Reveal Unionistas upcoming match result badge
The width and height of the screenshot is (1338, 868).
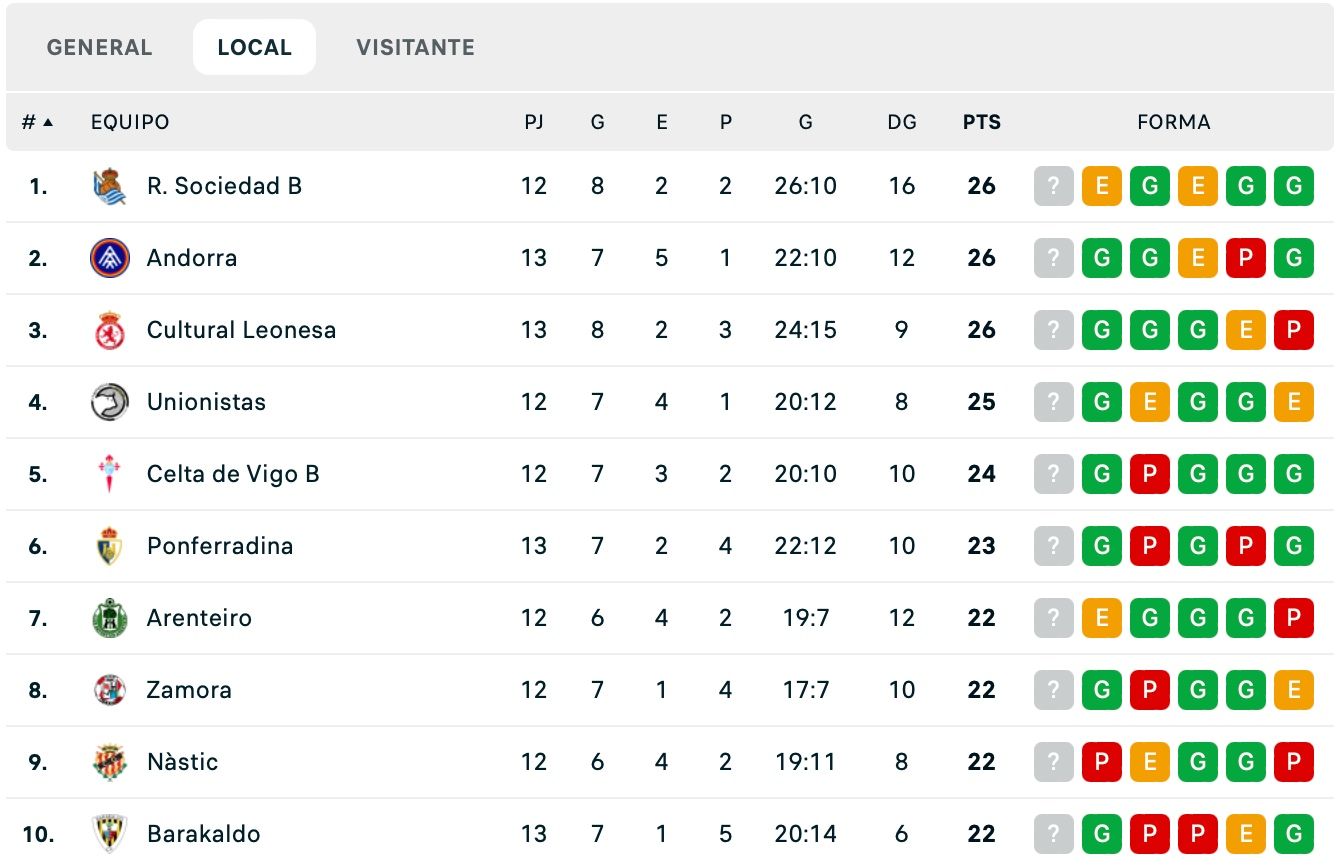coord(1053,402)
